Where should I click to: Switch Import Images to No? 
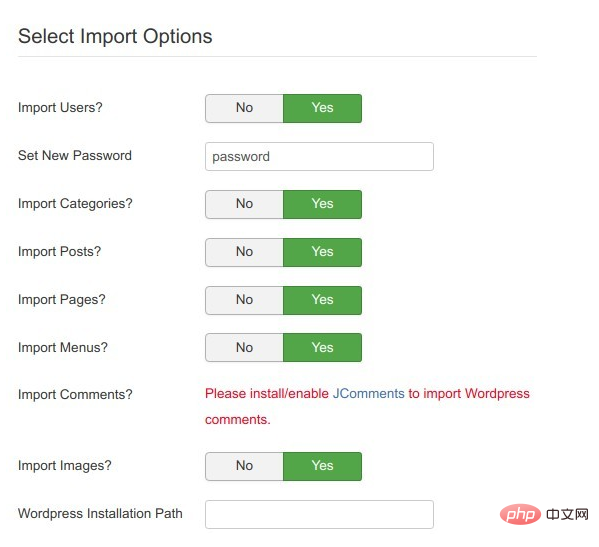(244, 466)
